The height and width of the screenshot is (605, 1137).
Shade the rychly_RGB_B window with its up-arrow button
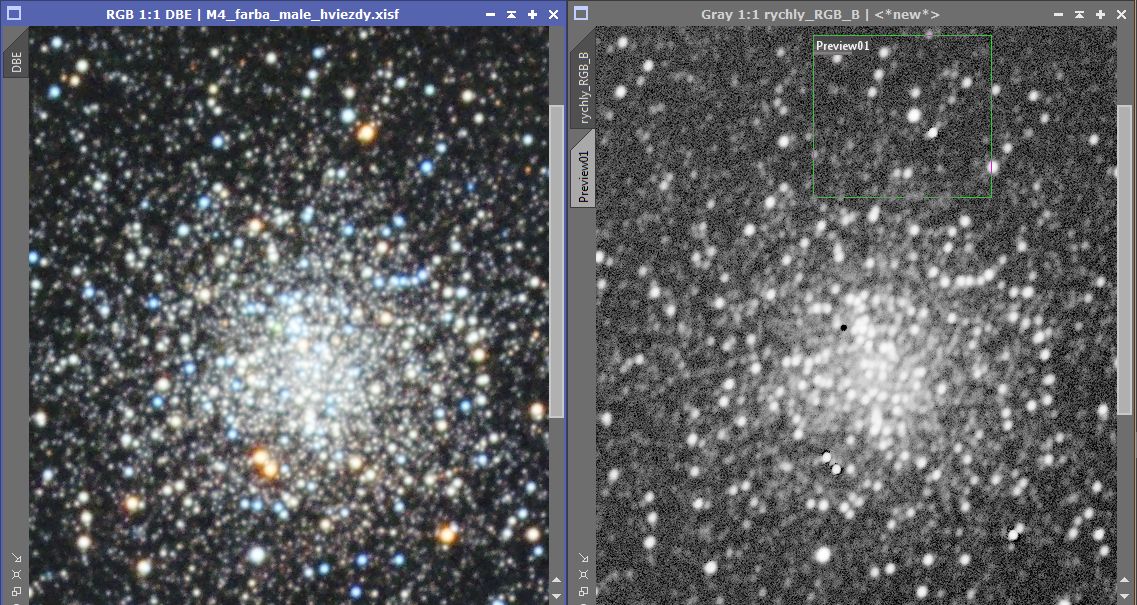tap(1080, 15)
